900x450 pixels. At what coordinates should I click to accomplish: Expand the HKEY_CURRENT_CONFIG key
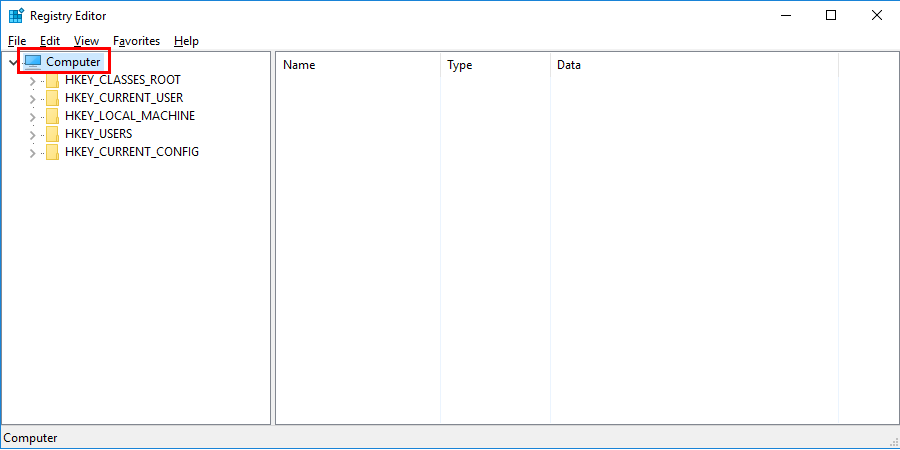tap(32, 153)
